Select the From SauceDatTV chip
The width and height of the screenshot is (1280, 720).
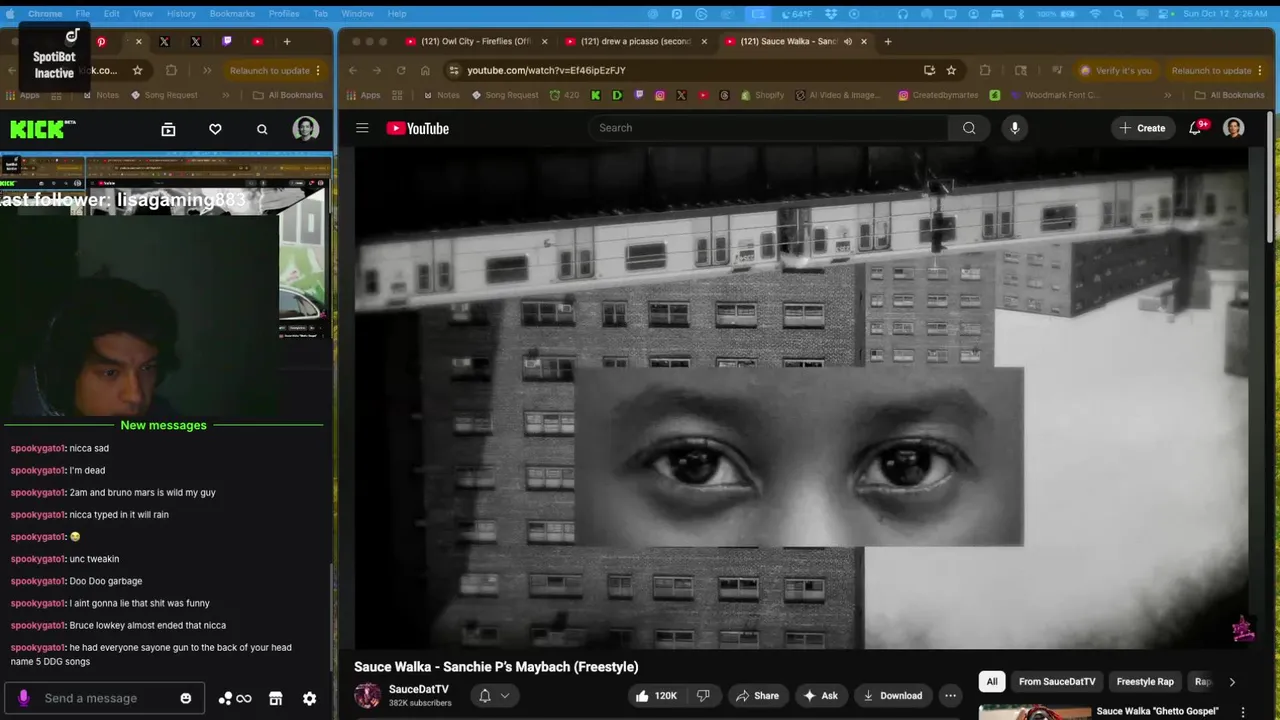[1057, 682]
